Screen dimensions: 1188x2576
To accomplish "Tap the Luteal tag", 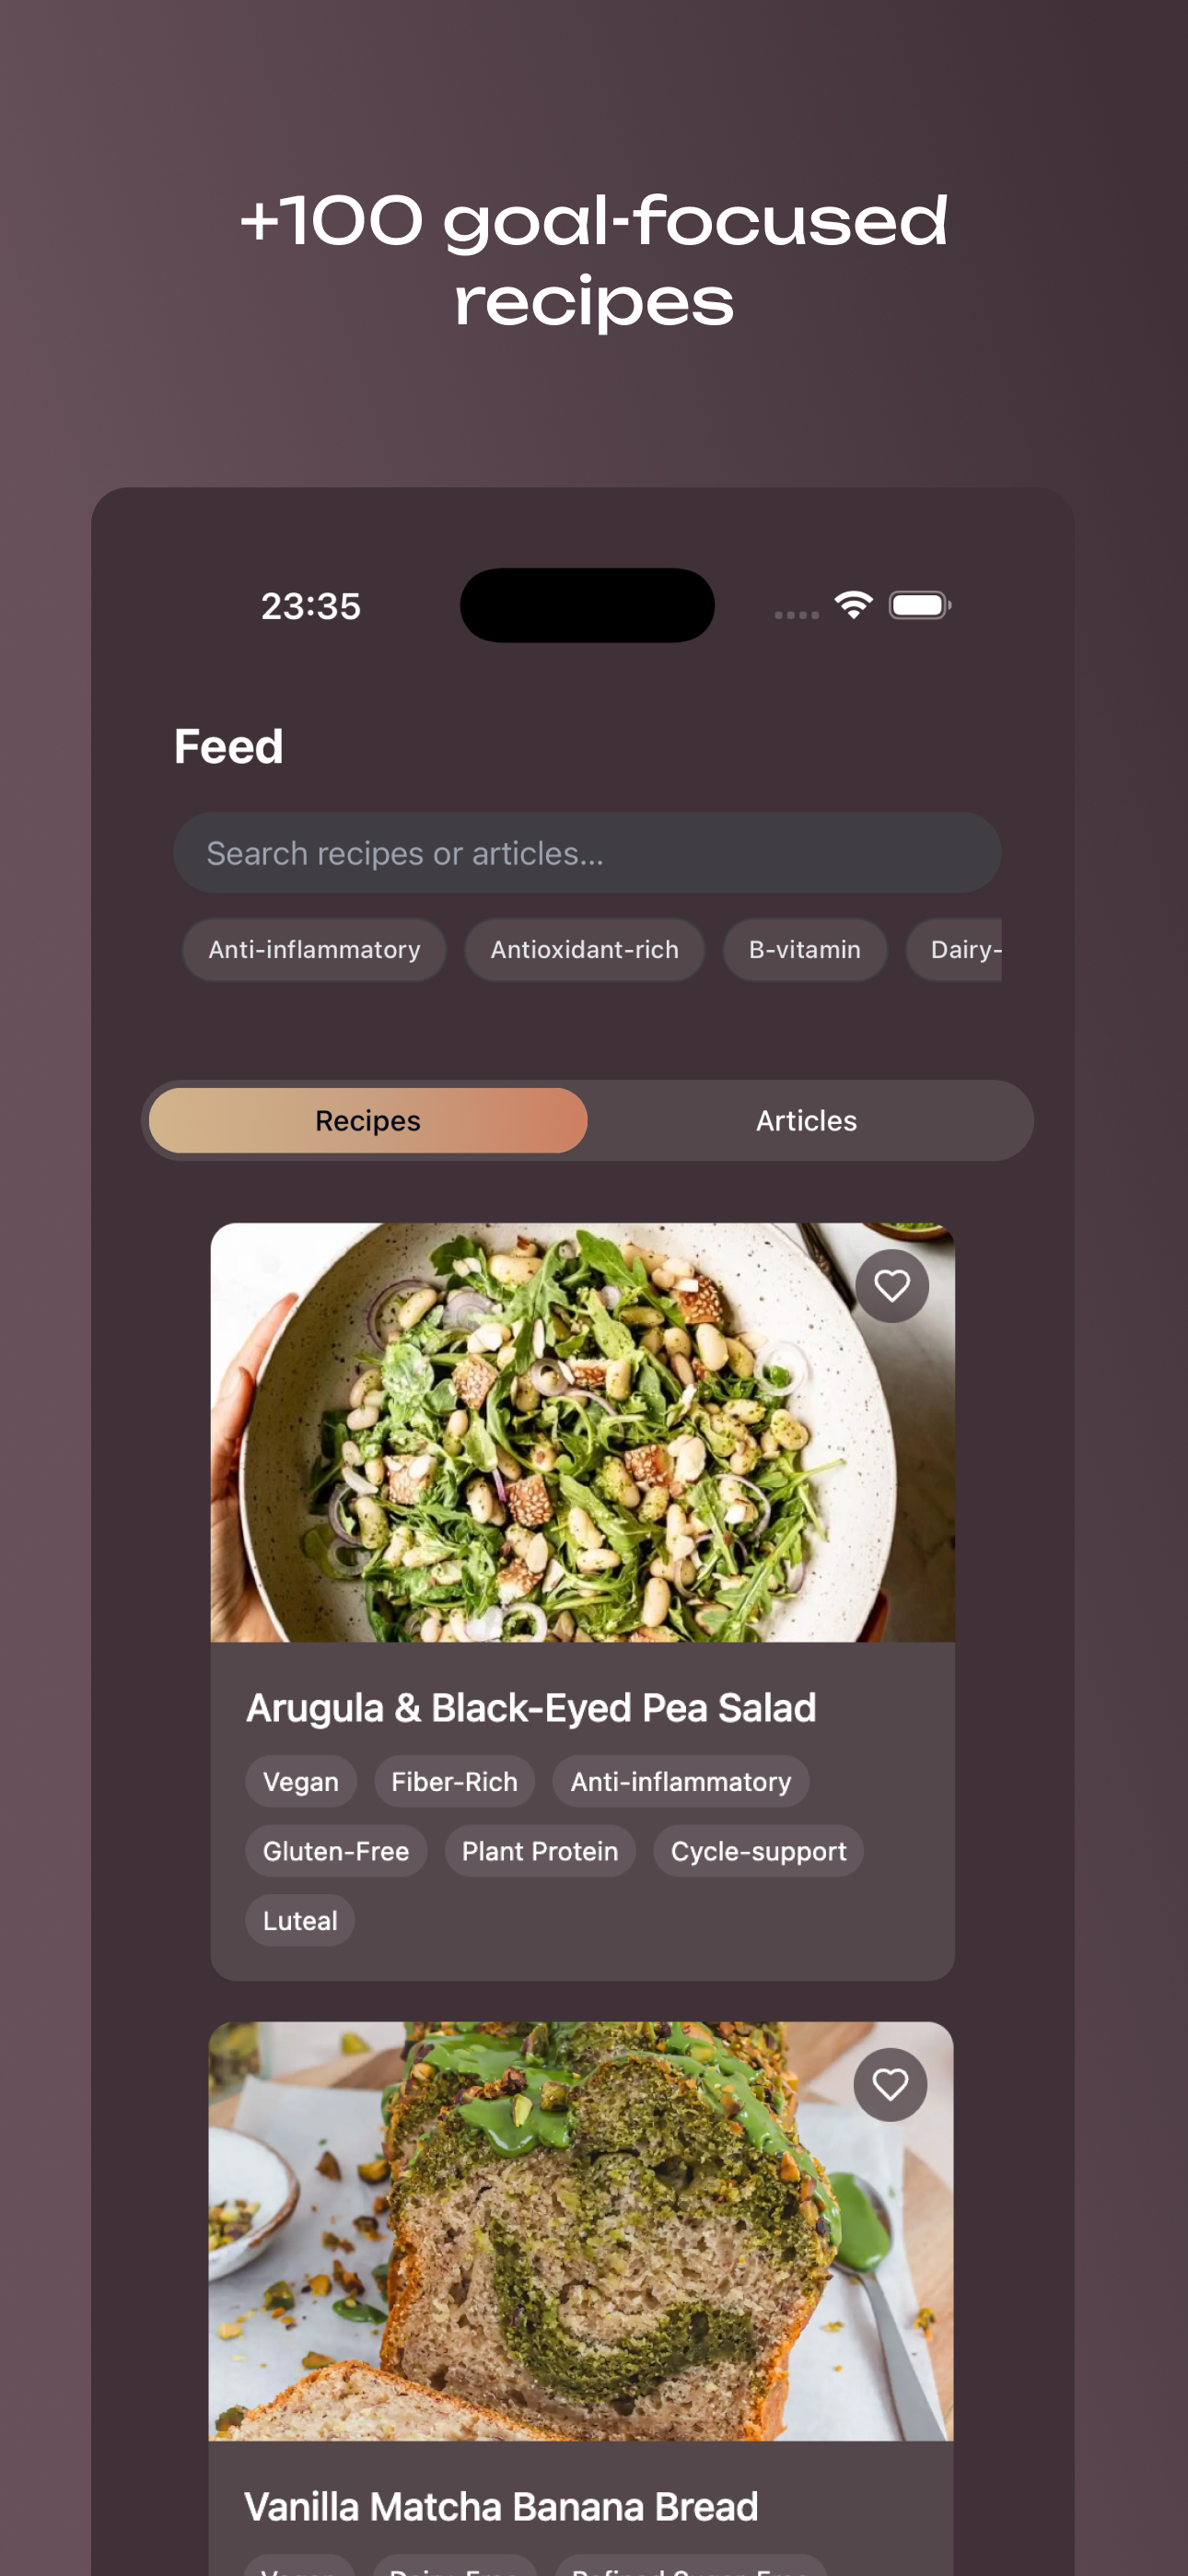I will click(x=300, y=1921).
